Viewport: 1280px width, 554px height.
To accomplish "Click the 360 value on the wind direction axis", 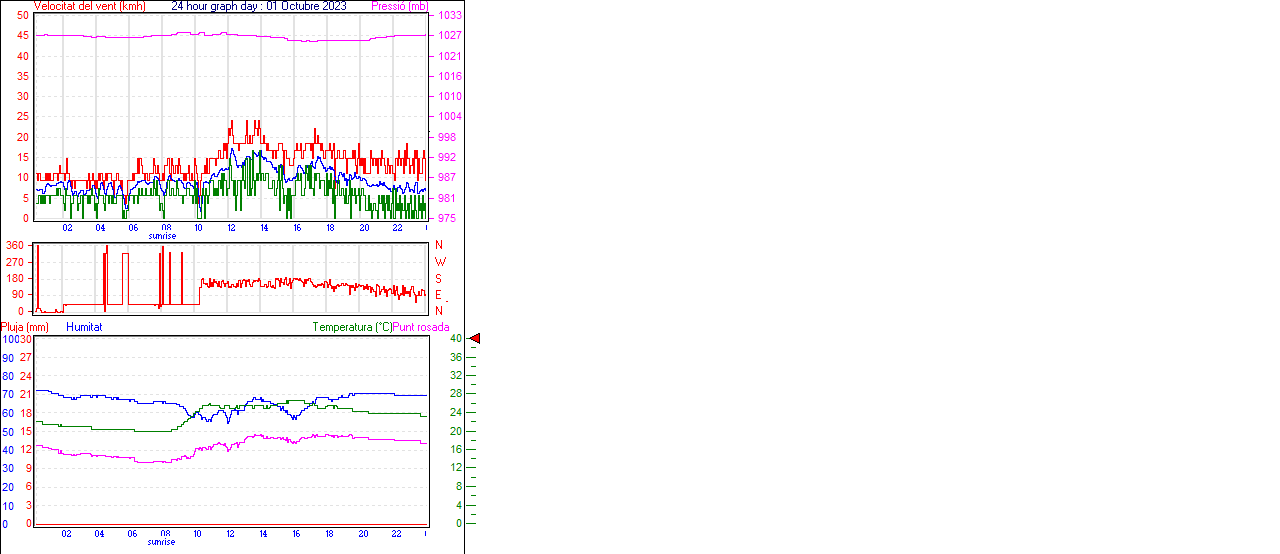I will 16,245.
